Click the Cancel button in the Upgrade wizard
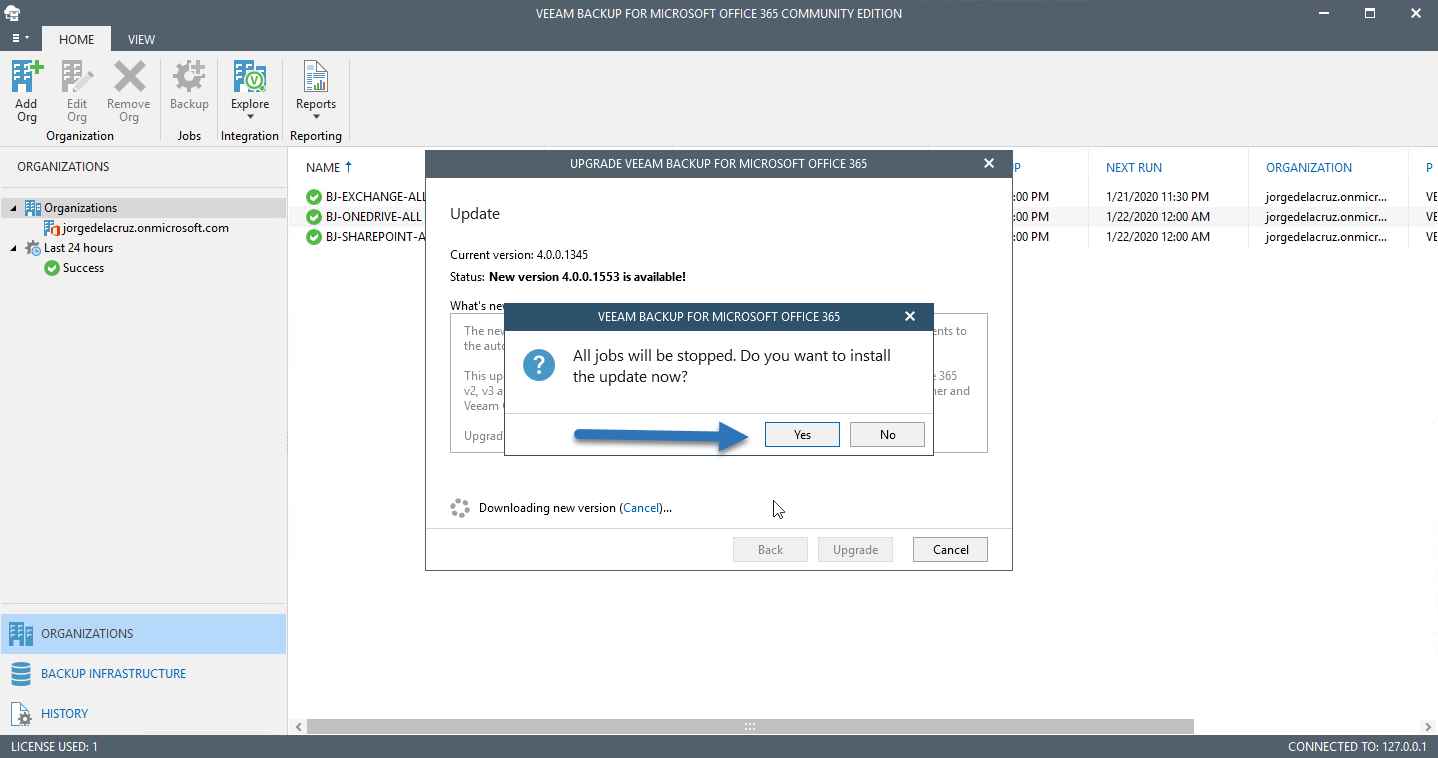 (950, 549)
